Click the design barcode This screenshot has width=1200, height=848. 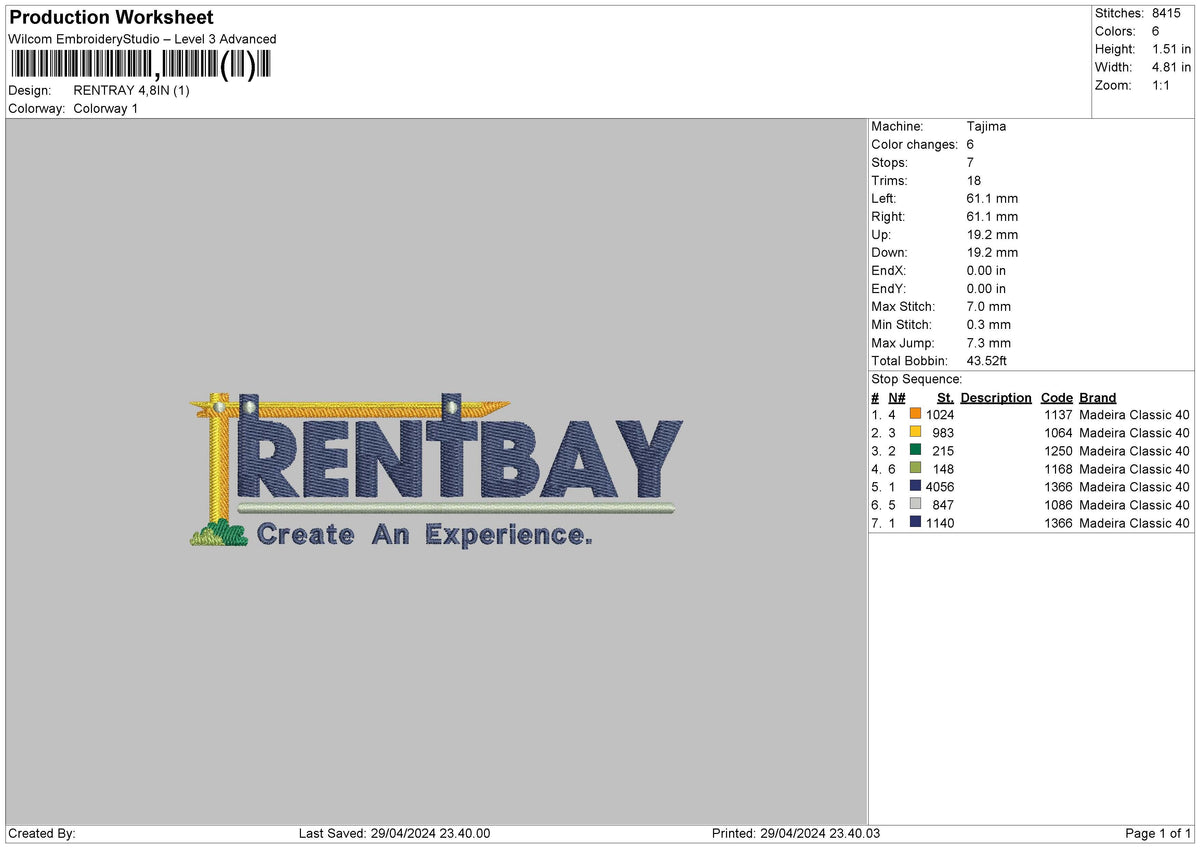click(x=140, y=66)
